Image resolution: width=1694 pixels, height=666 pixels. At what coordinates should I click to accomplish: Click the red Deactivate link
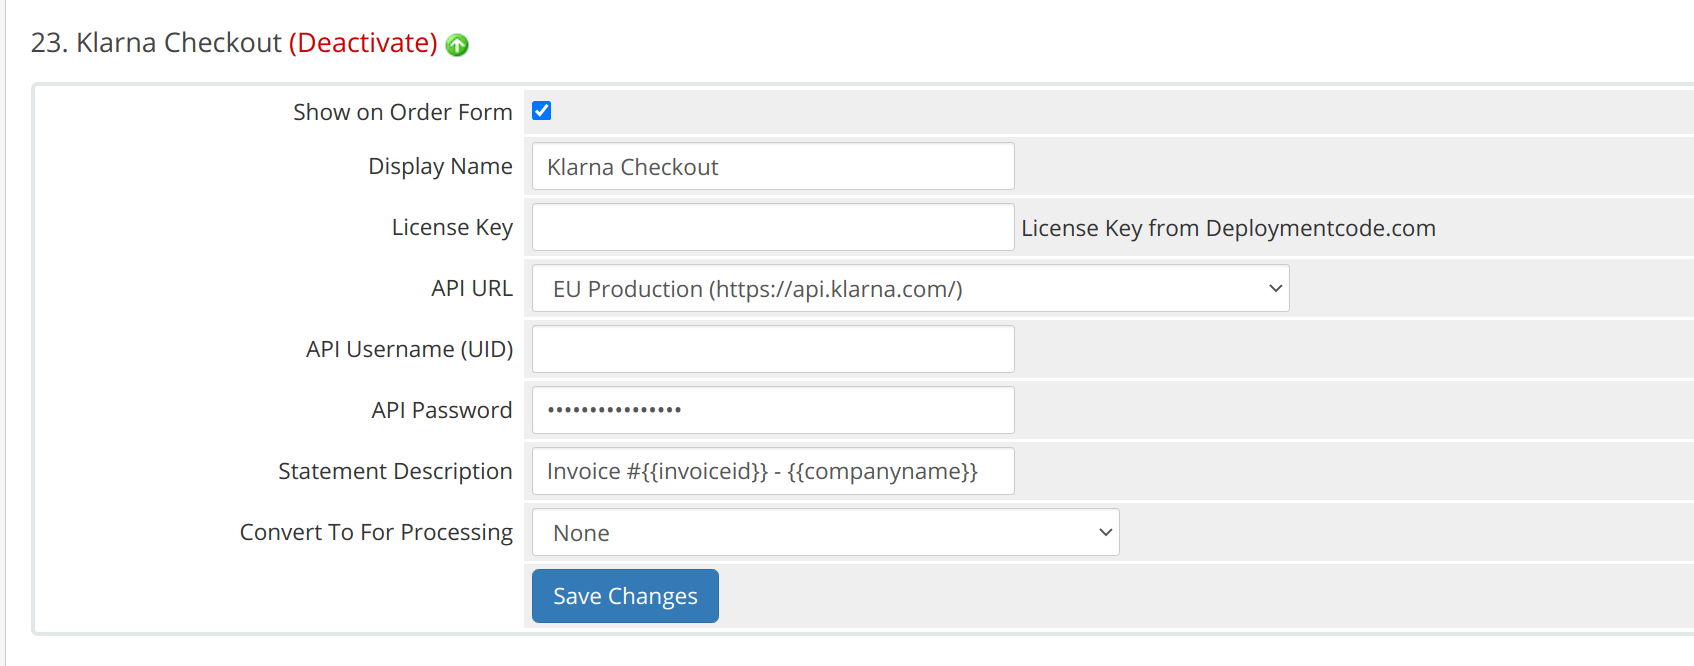pyautogui.click(x=363, y=43)
